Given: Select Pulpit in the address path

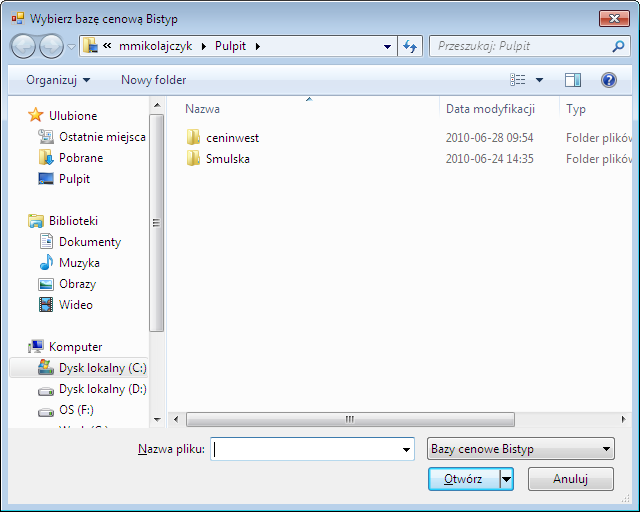Looking at the screenshot, I should 231,46.
